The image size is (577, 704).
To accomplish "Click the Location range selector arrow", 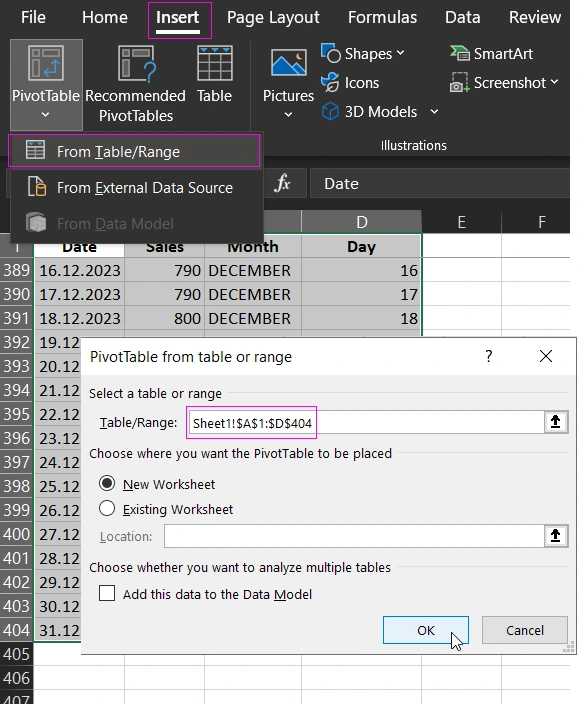I will [555, 536].
